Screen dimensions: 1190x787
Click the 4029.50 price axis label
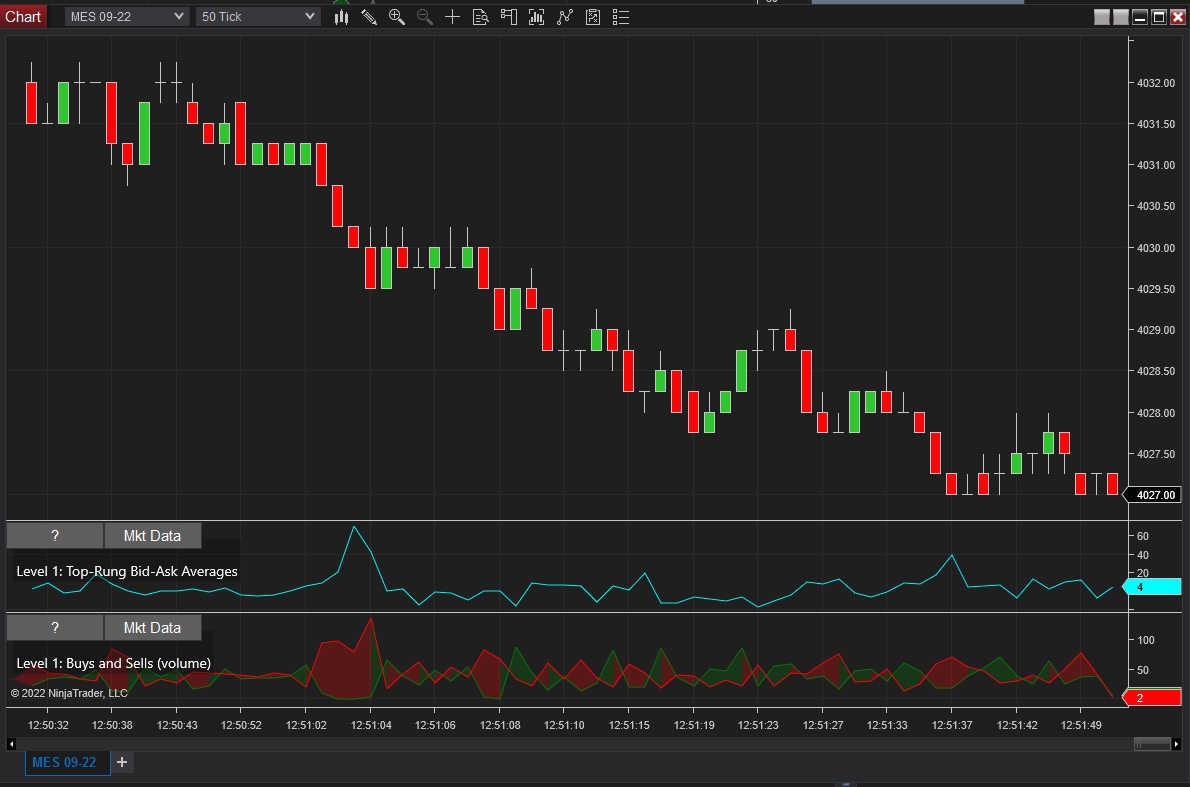click(x=1156, y=289)
